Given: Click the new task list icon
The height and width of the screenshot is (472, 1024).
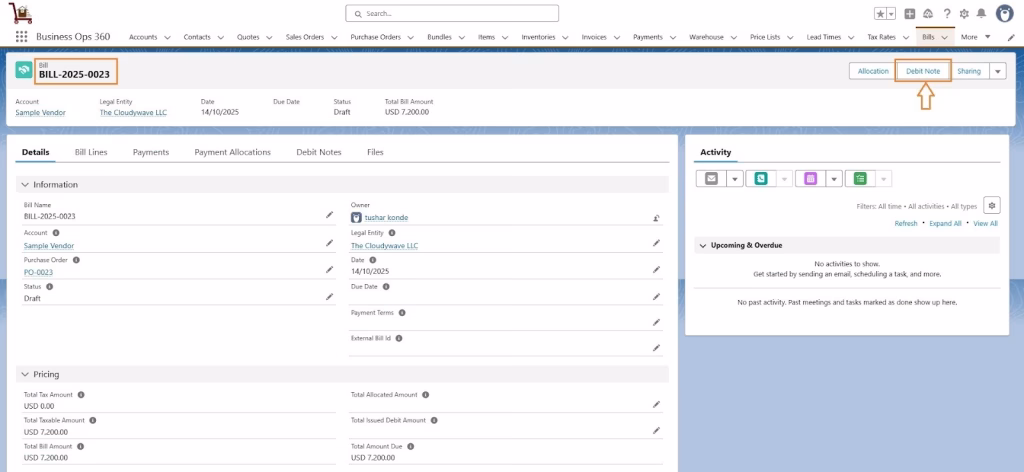Looking at the screenshot, I should (x=860, y=179).
